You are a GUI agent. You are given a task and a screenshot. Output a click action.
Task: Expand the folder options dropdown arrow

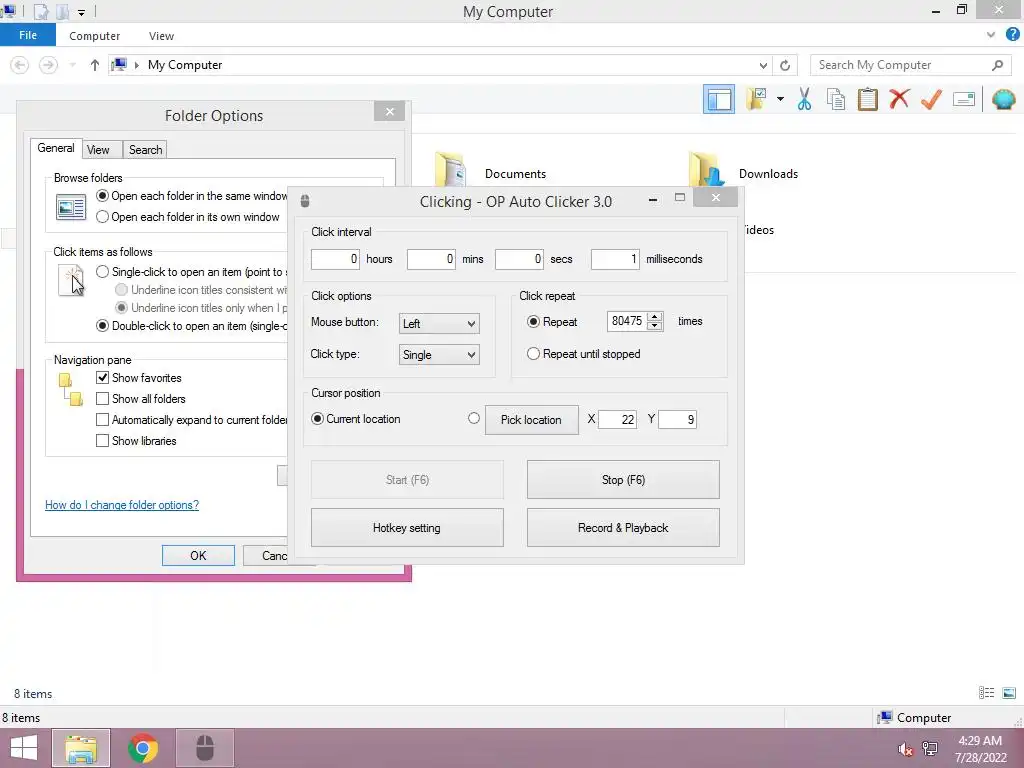point(780,99)
